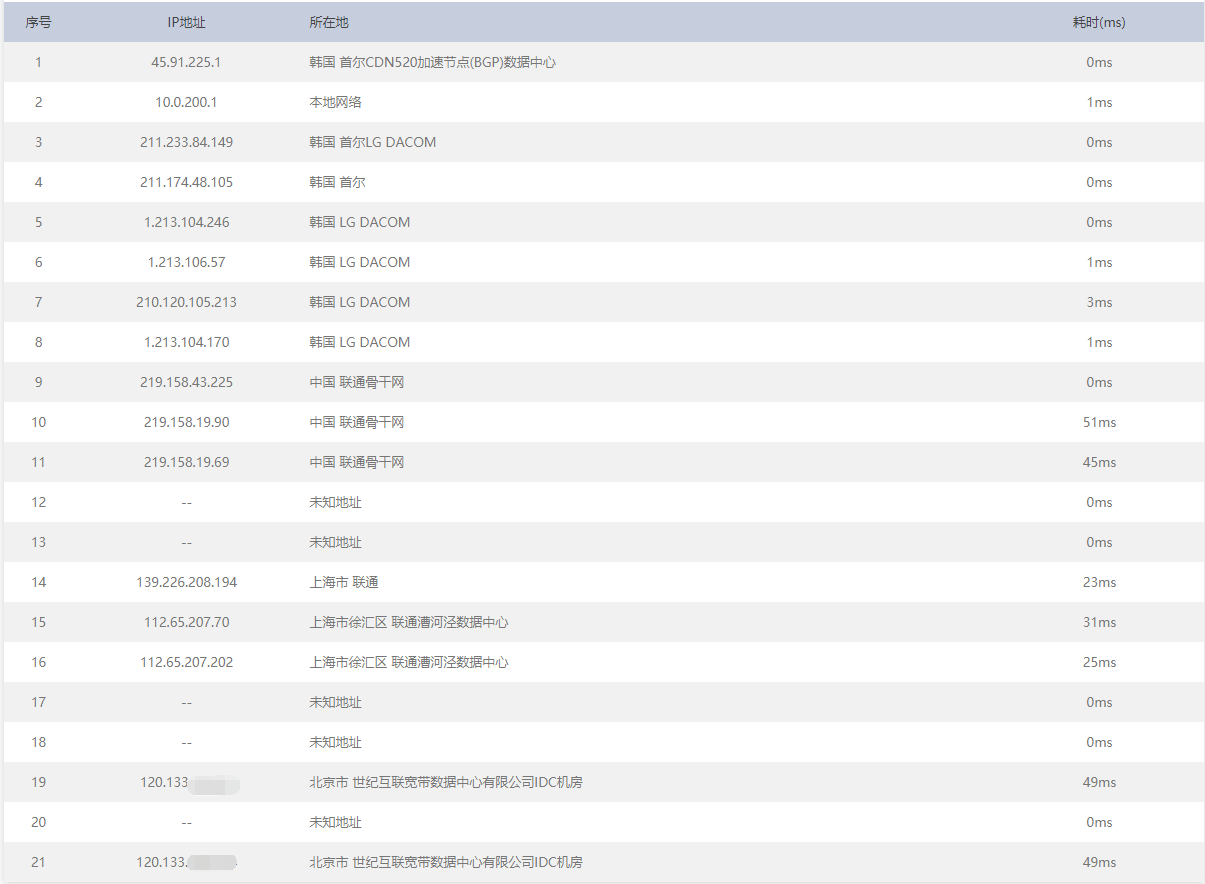Click 上海市徐汇区 联通漕河泾数据中心 in row 16
The width and height of the screenshot is (1205, 884).
pos(409,662)
